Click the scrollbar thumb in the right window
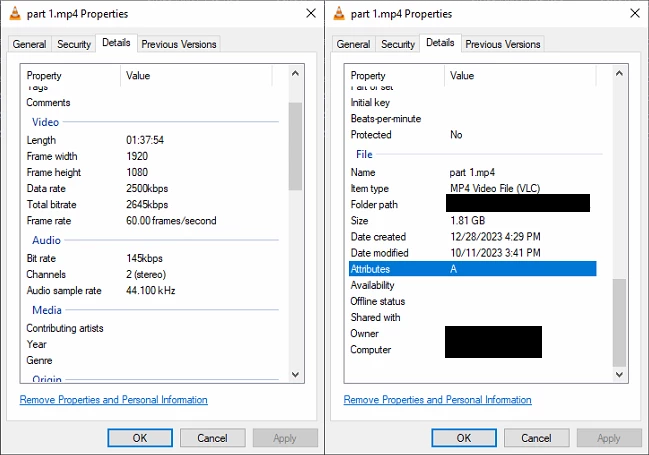Viewport: 649px width, 455px height. click(x=619, y=323)
